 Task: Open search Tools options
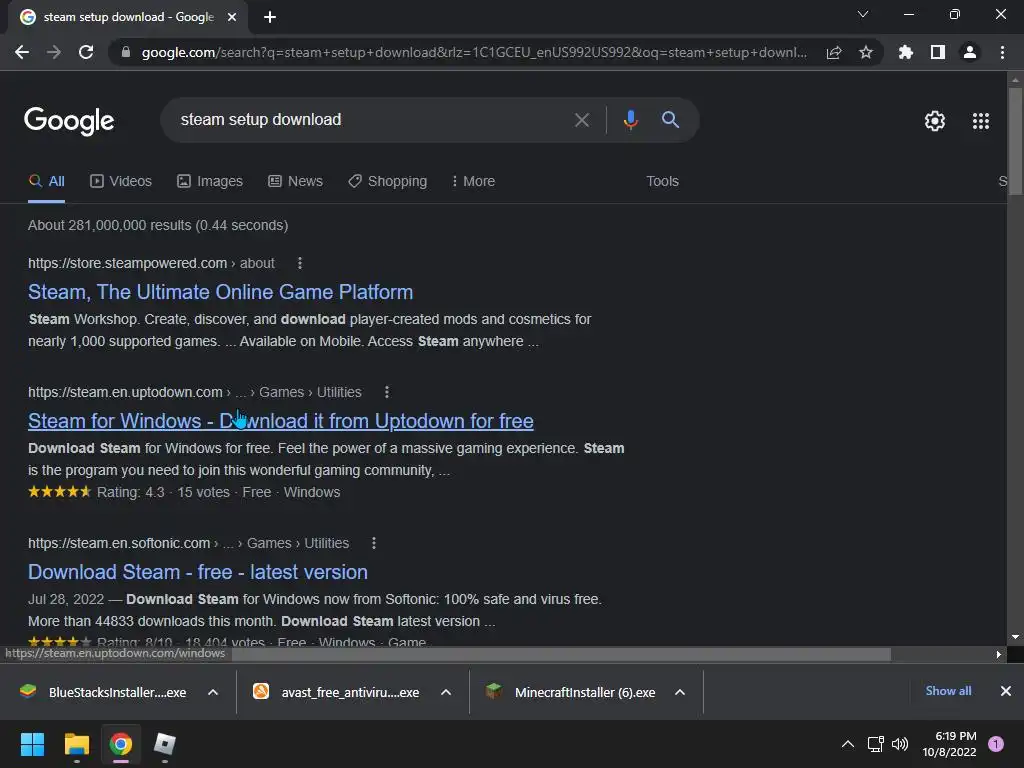[x=662, y=182]
